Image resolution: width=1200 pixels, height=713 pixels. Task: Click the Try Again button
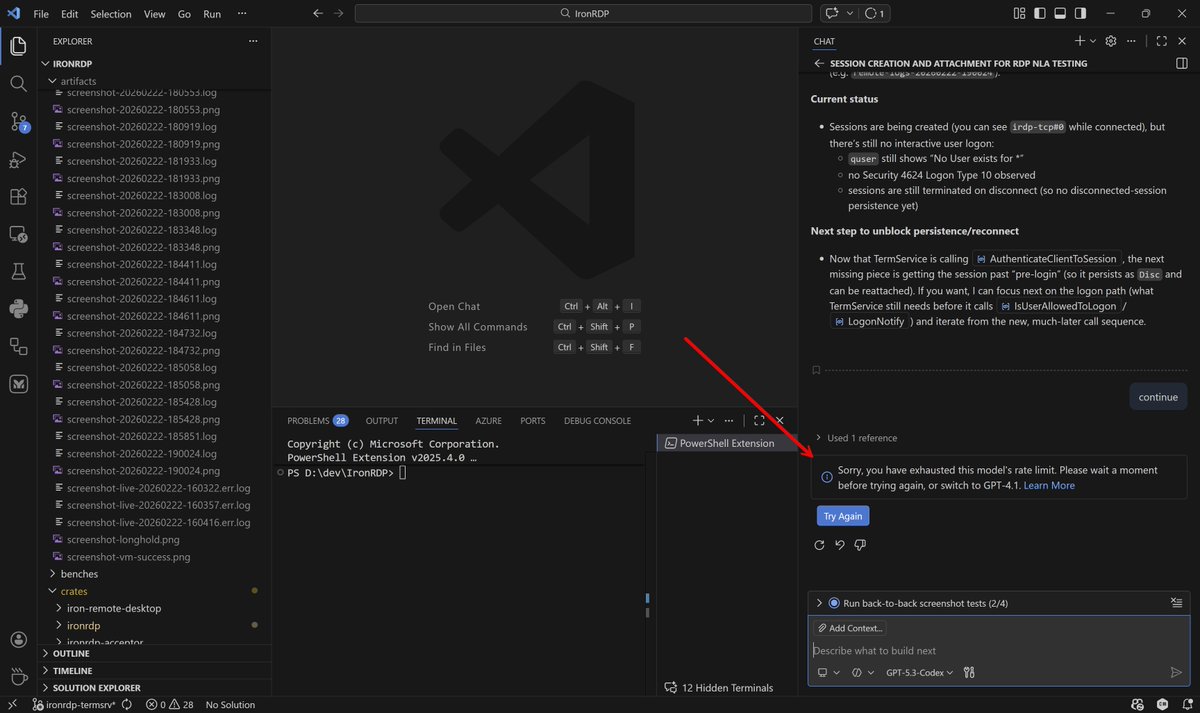tap(843, 516)
